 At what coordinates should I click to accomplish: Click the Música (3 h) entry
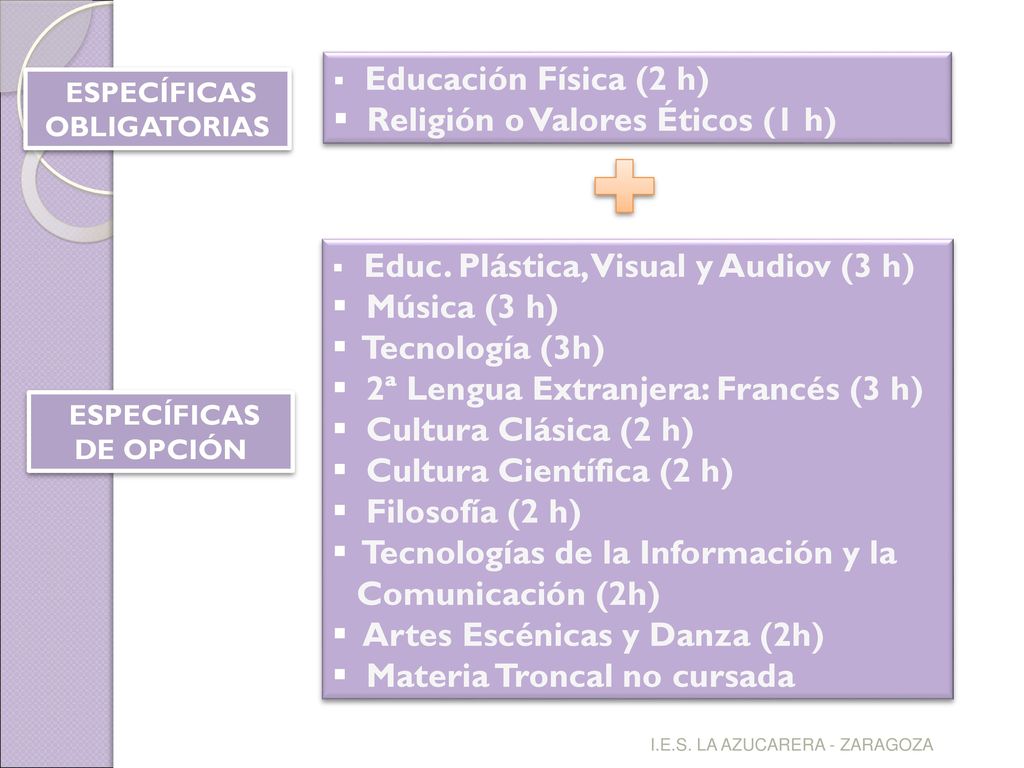pyautogui.click(x=462, y=308)
